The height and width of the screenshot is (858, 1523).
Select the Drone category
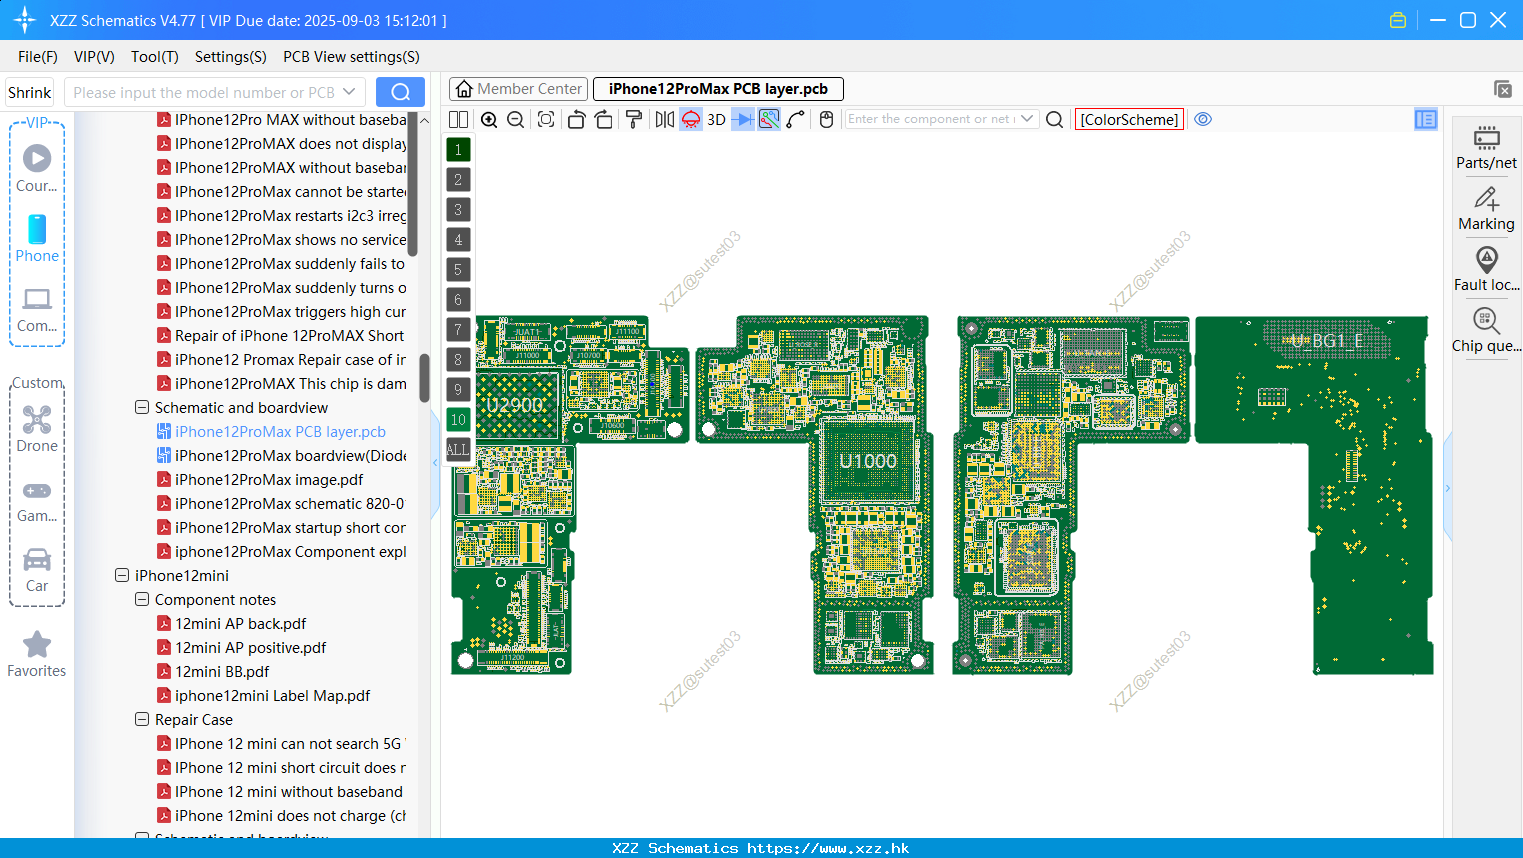[37, 428]
